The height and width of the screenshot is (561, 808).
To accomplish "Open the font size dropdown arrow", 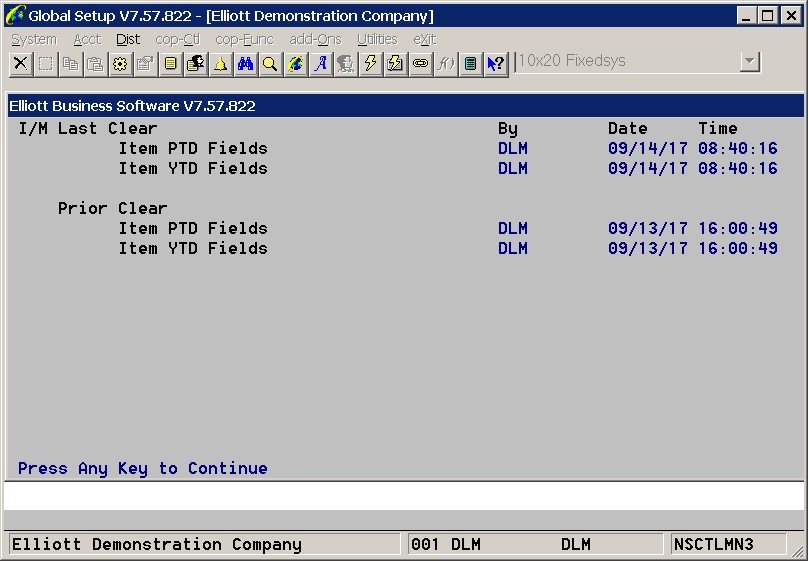I will point(750,62).
